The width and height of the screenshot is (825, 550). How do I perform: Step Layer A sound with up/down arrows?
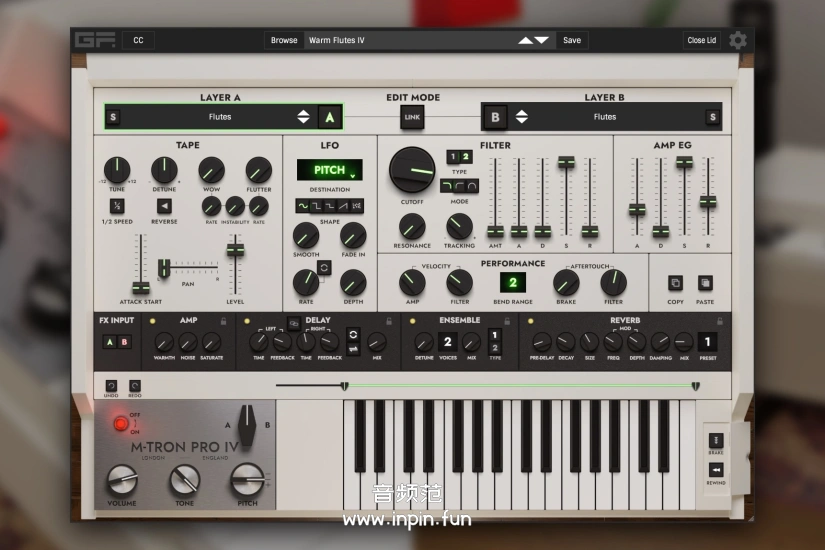[x=303, y=117]
